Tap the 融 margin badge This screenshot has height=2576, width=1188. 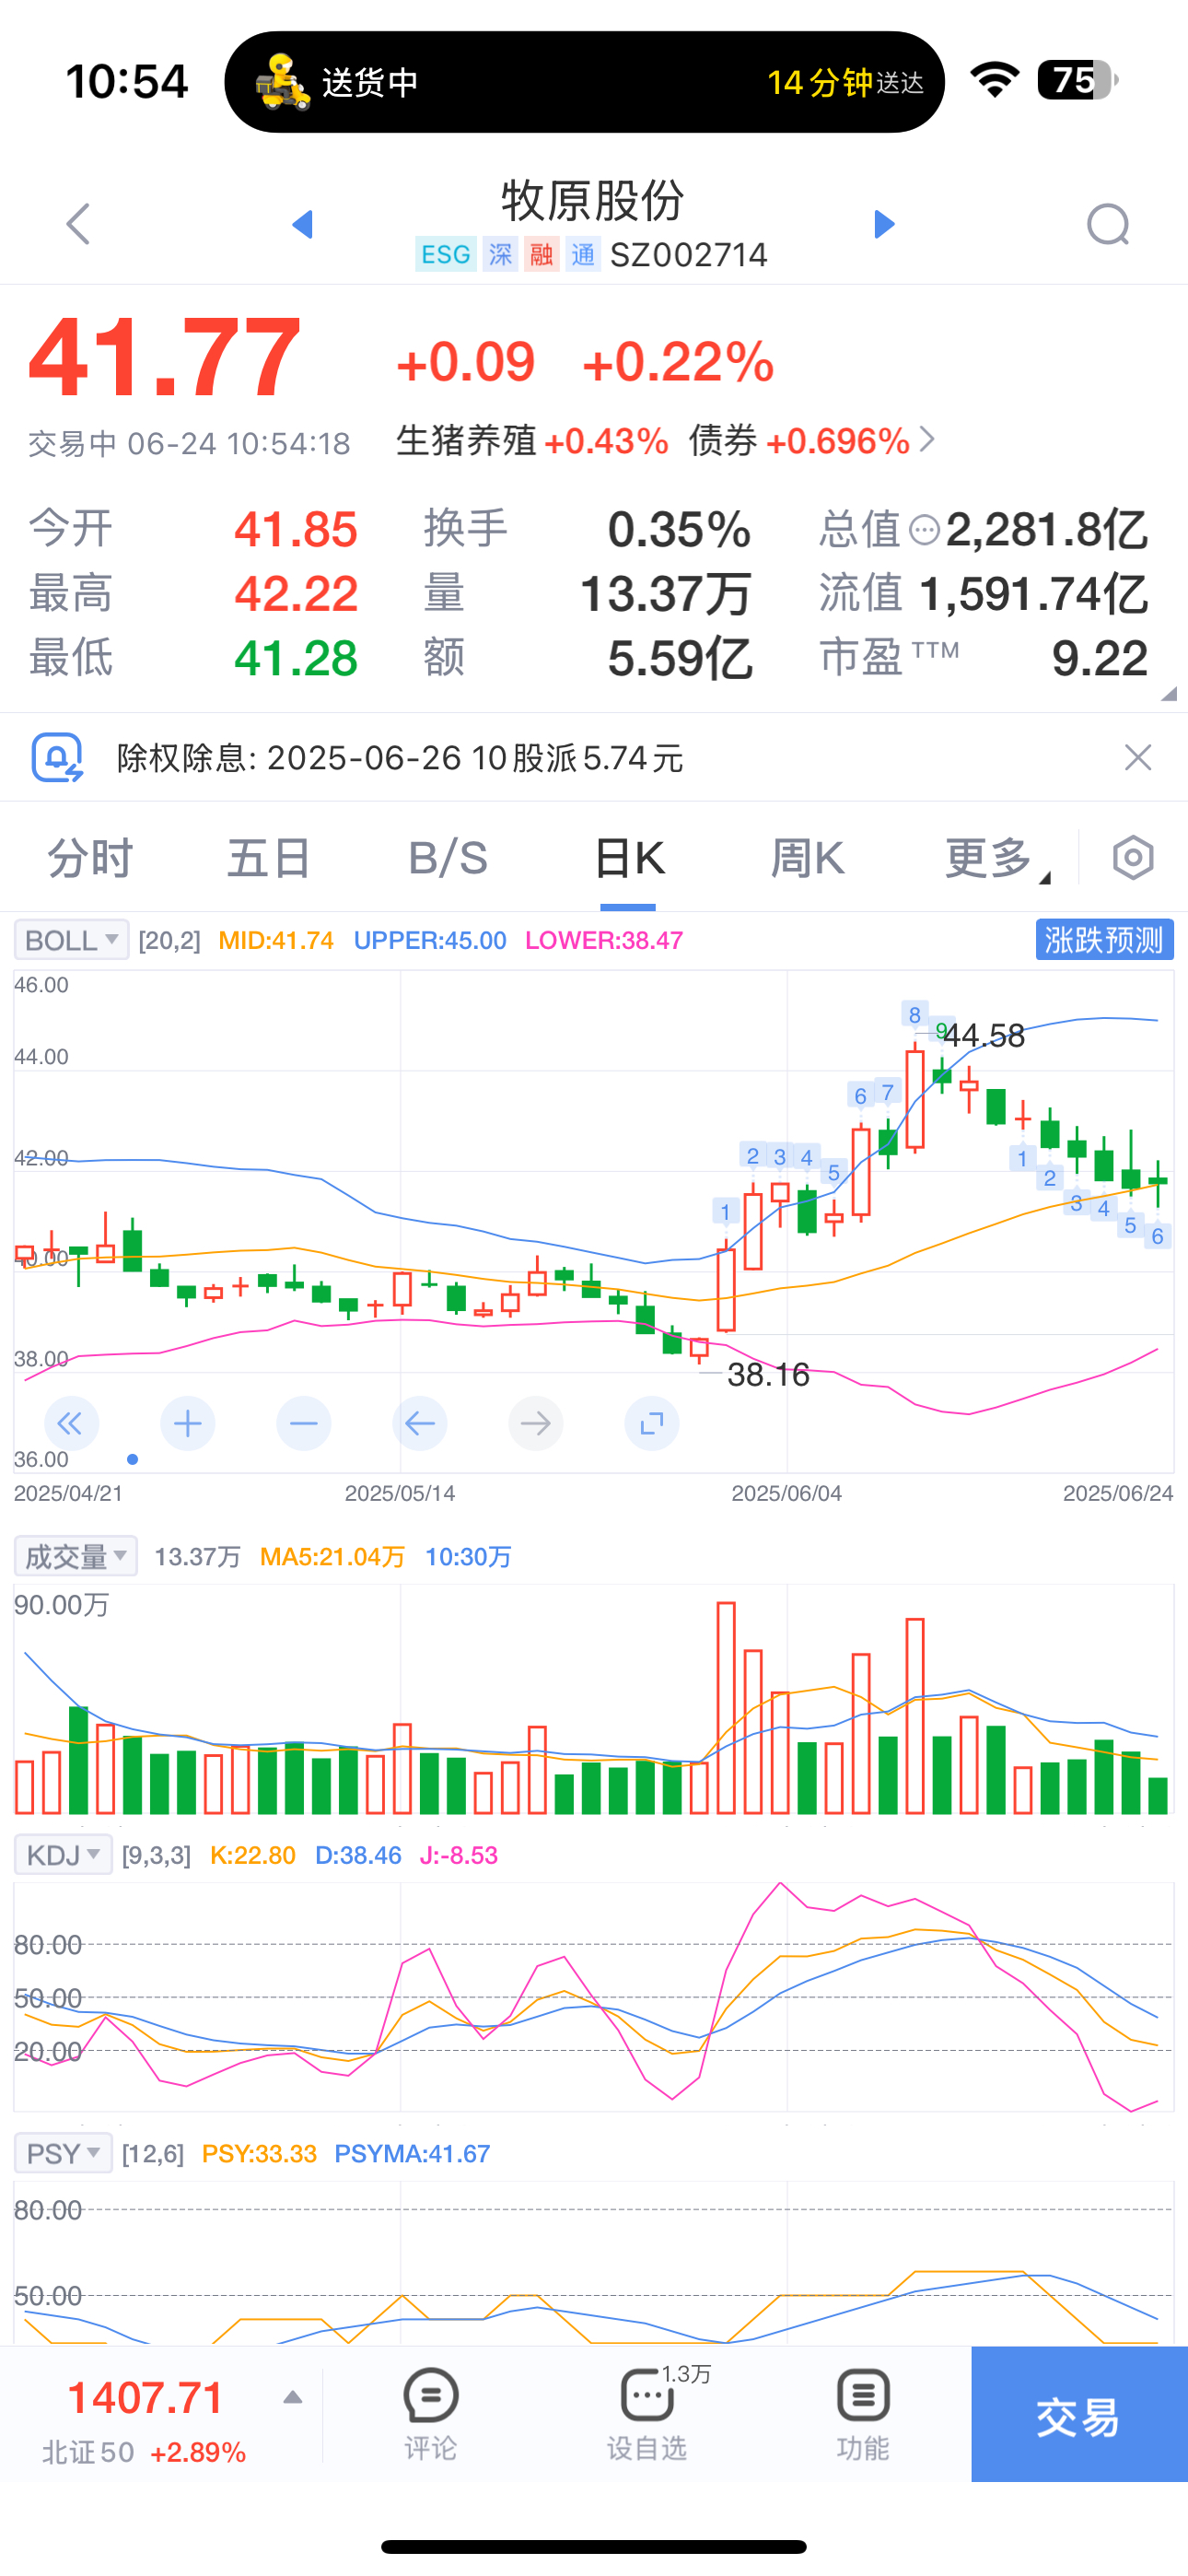click(x=542, y=255)
